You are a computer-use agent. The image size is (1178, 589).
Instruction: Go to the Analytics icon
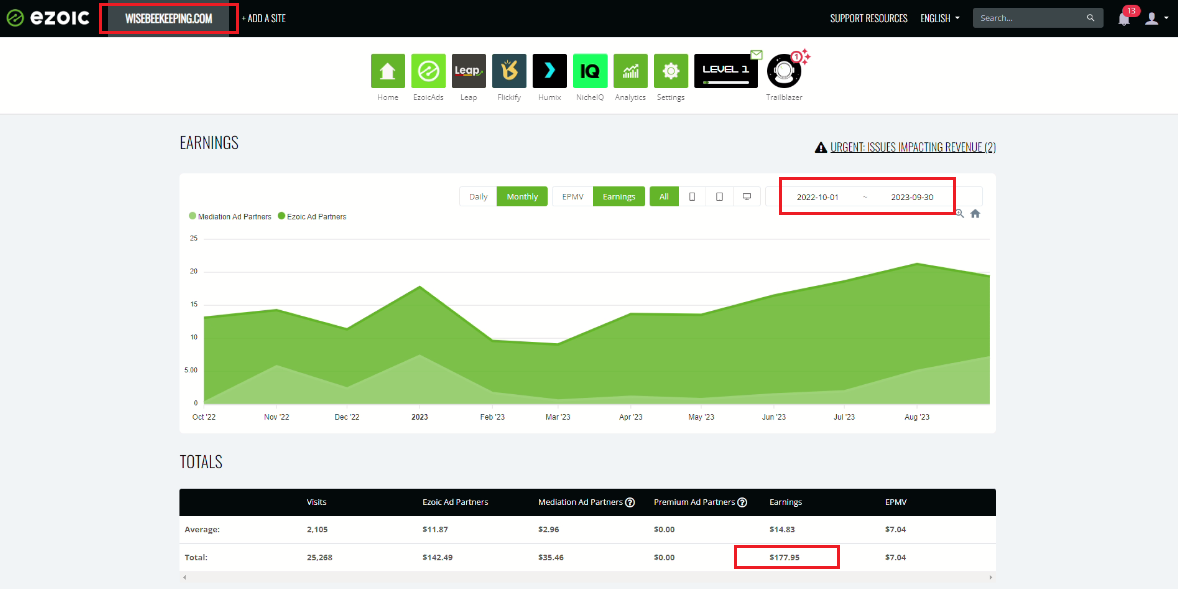click(x=630, y=71)
